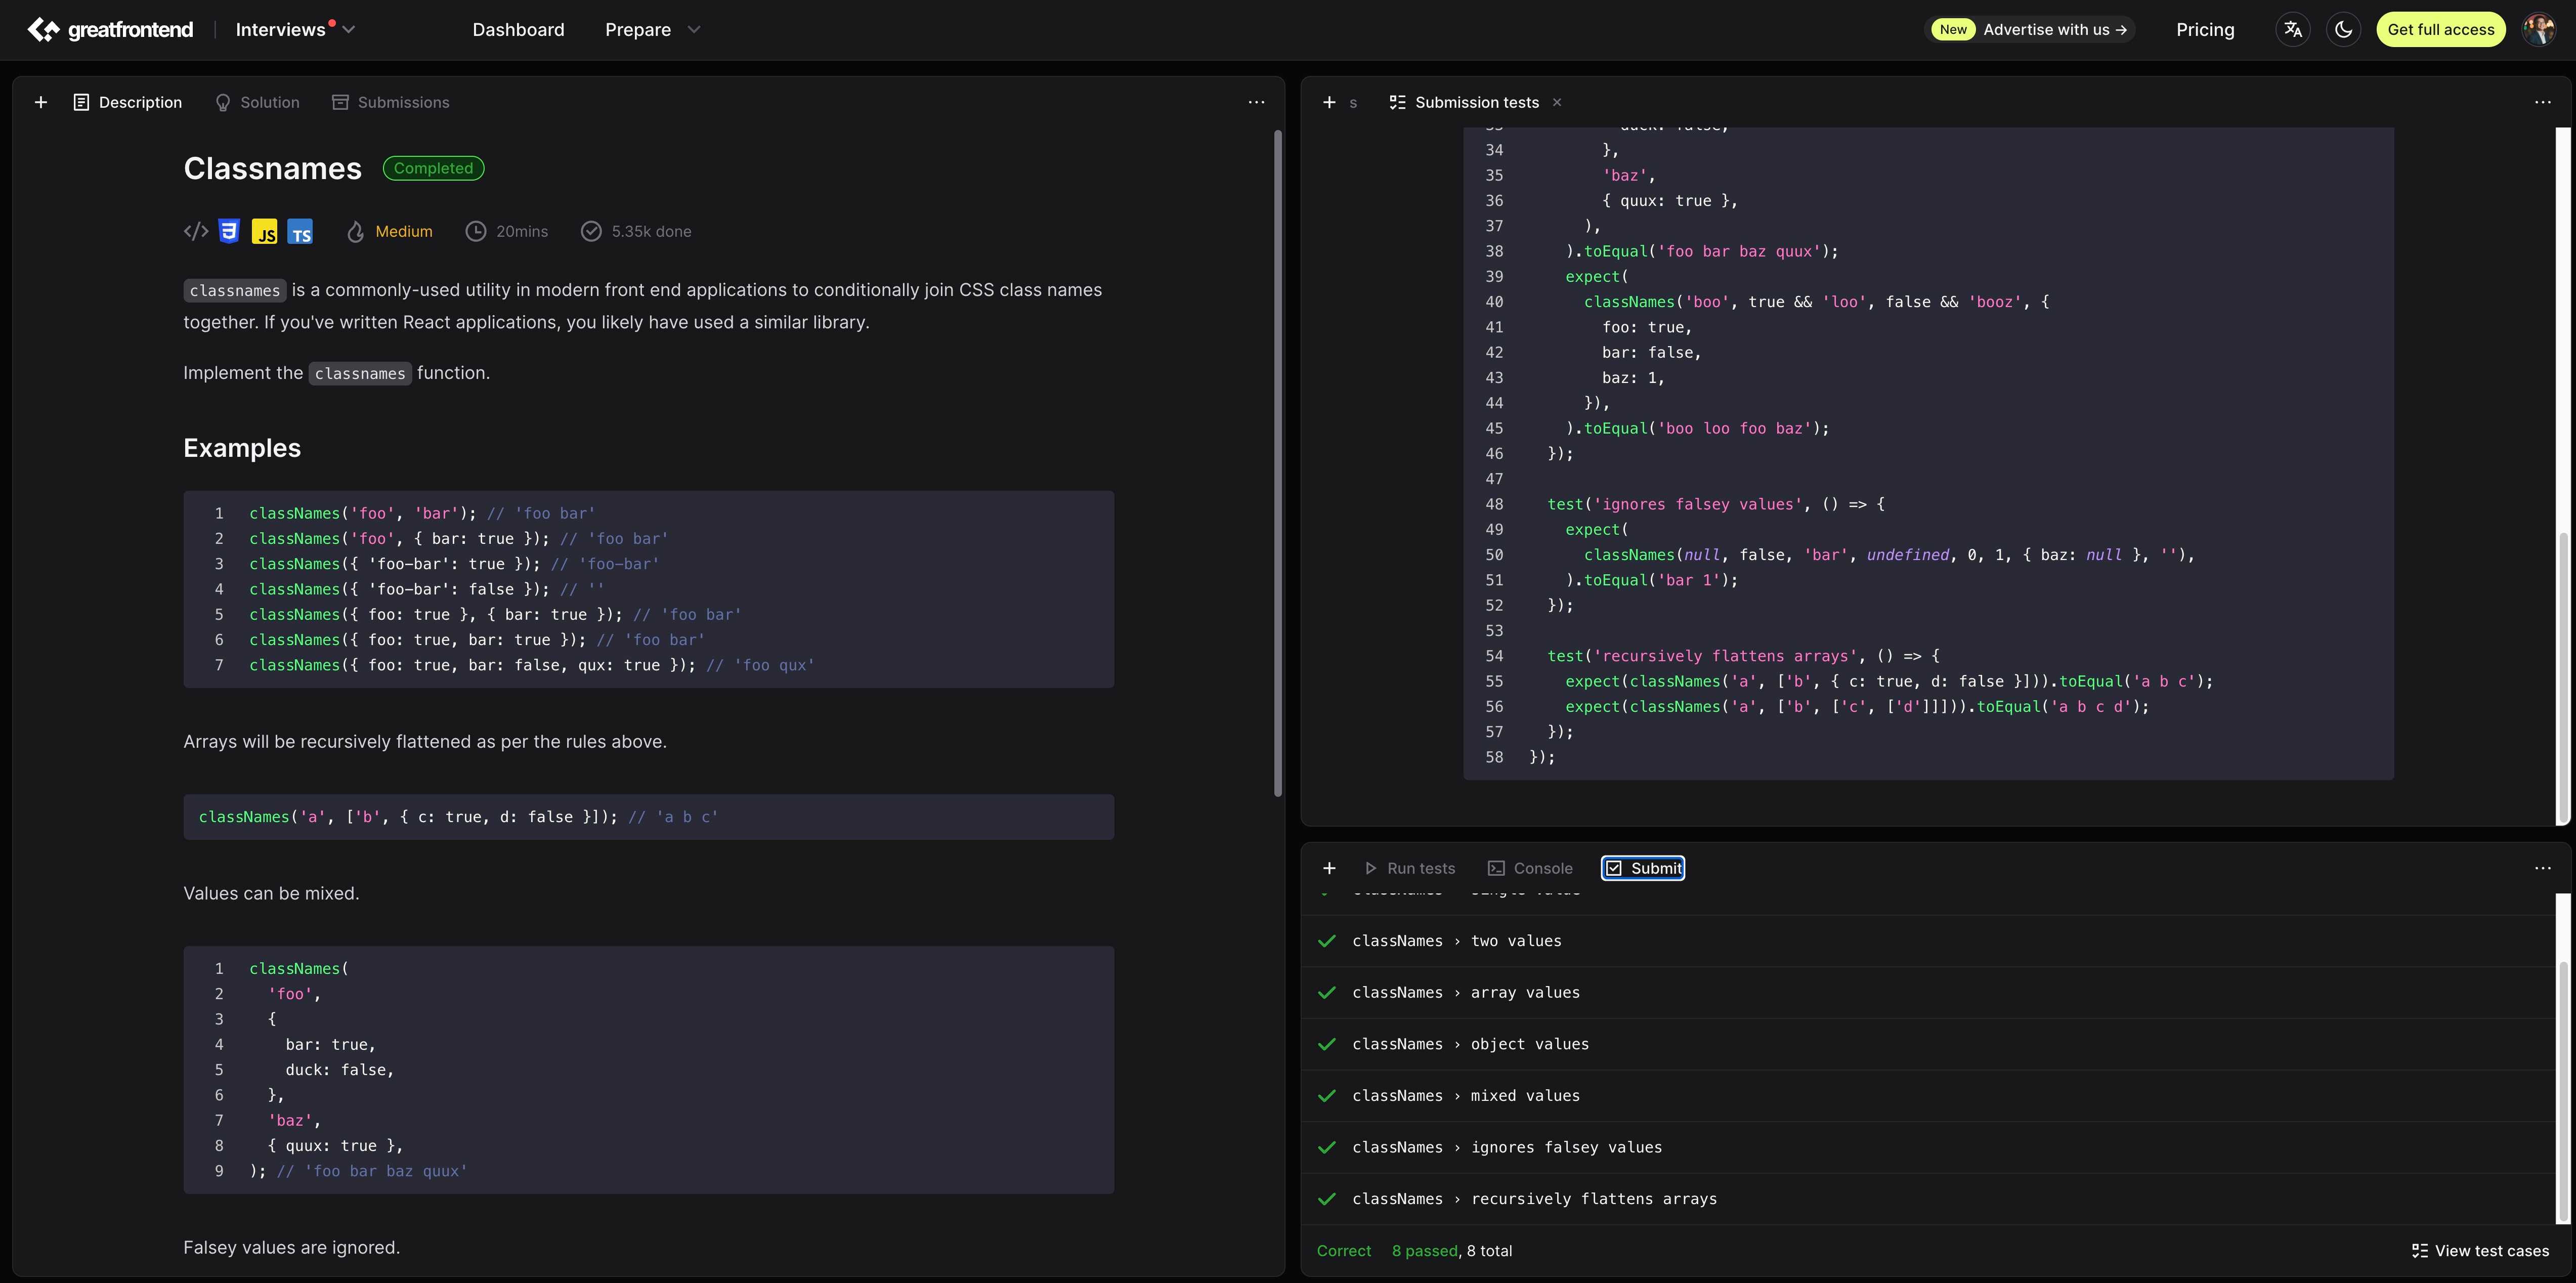Open View test cases link
Screen dimensions: 2576x1283
click(2480, 1251)
